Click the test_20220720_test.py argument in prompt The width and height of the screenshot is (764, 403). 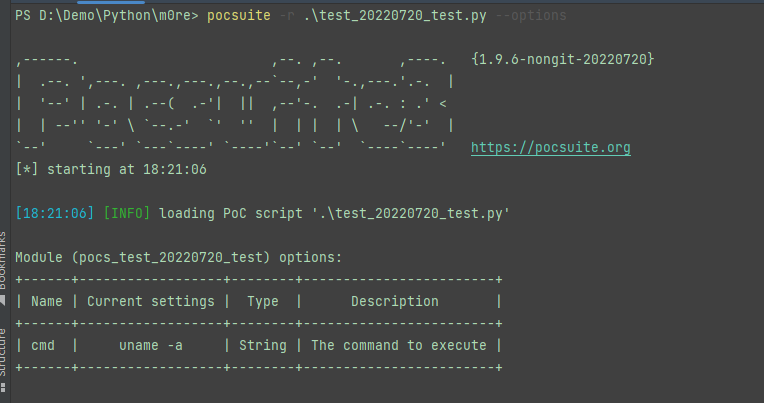[395, 16]
